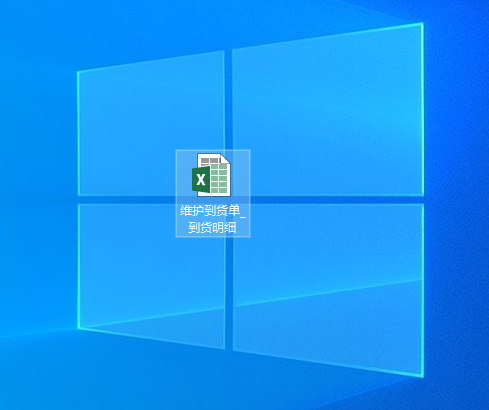This screenshot has width=489, height=410.
Task: Click the second label line 到货明细
Action: coord(212,228)
